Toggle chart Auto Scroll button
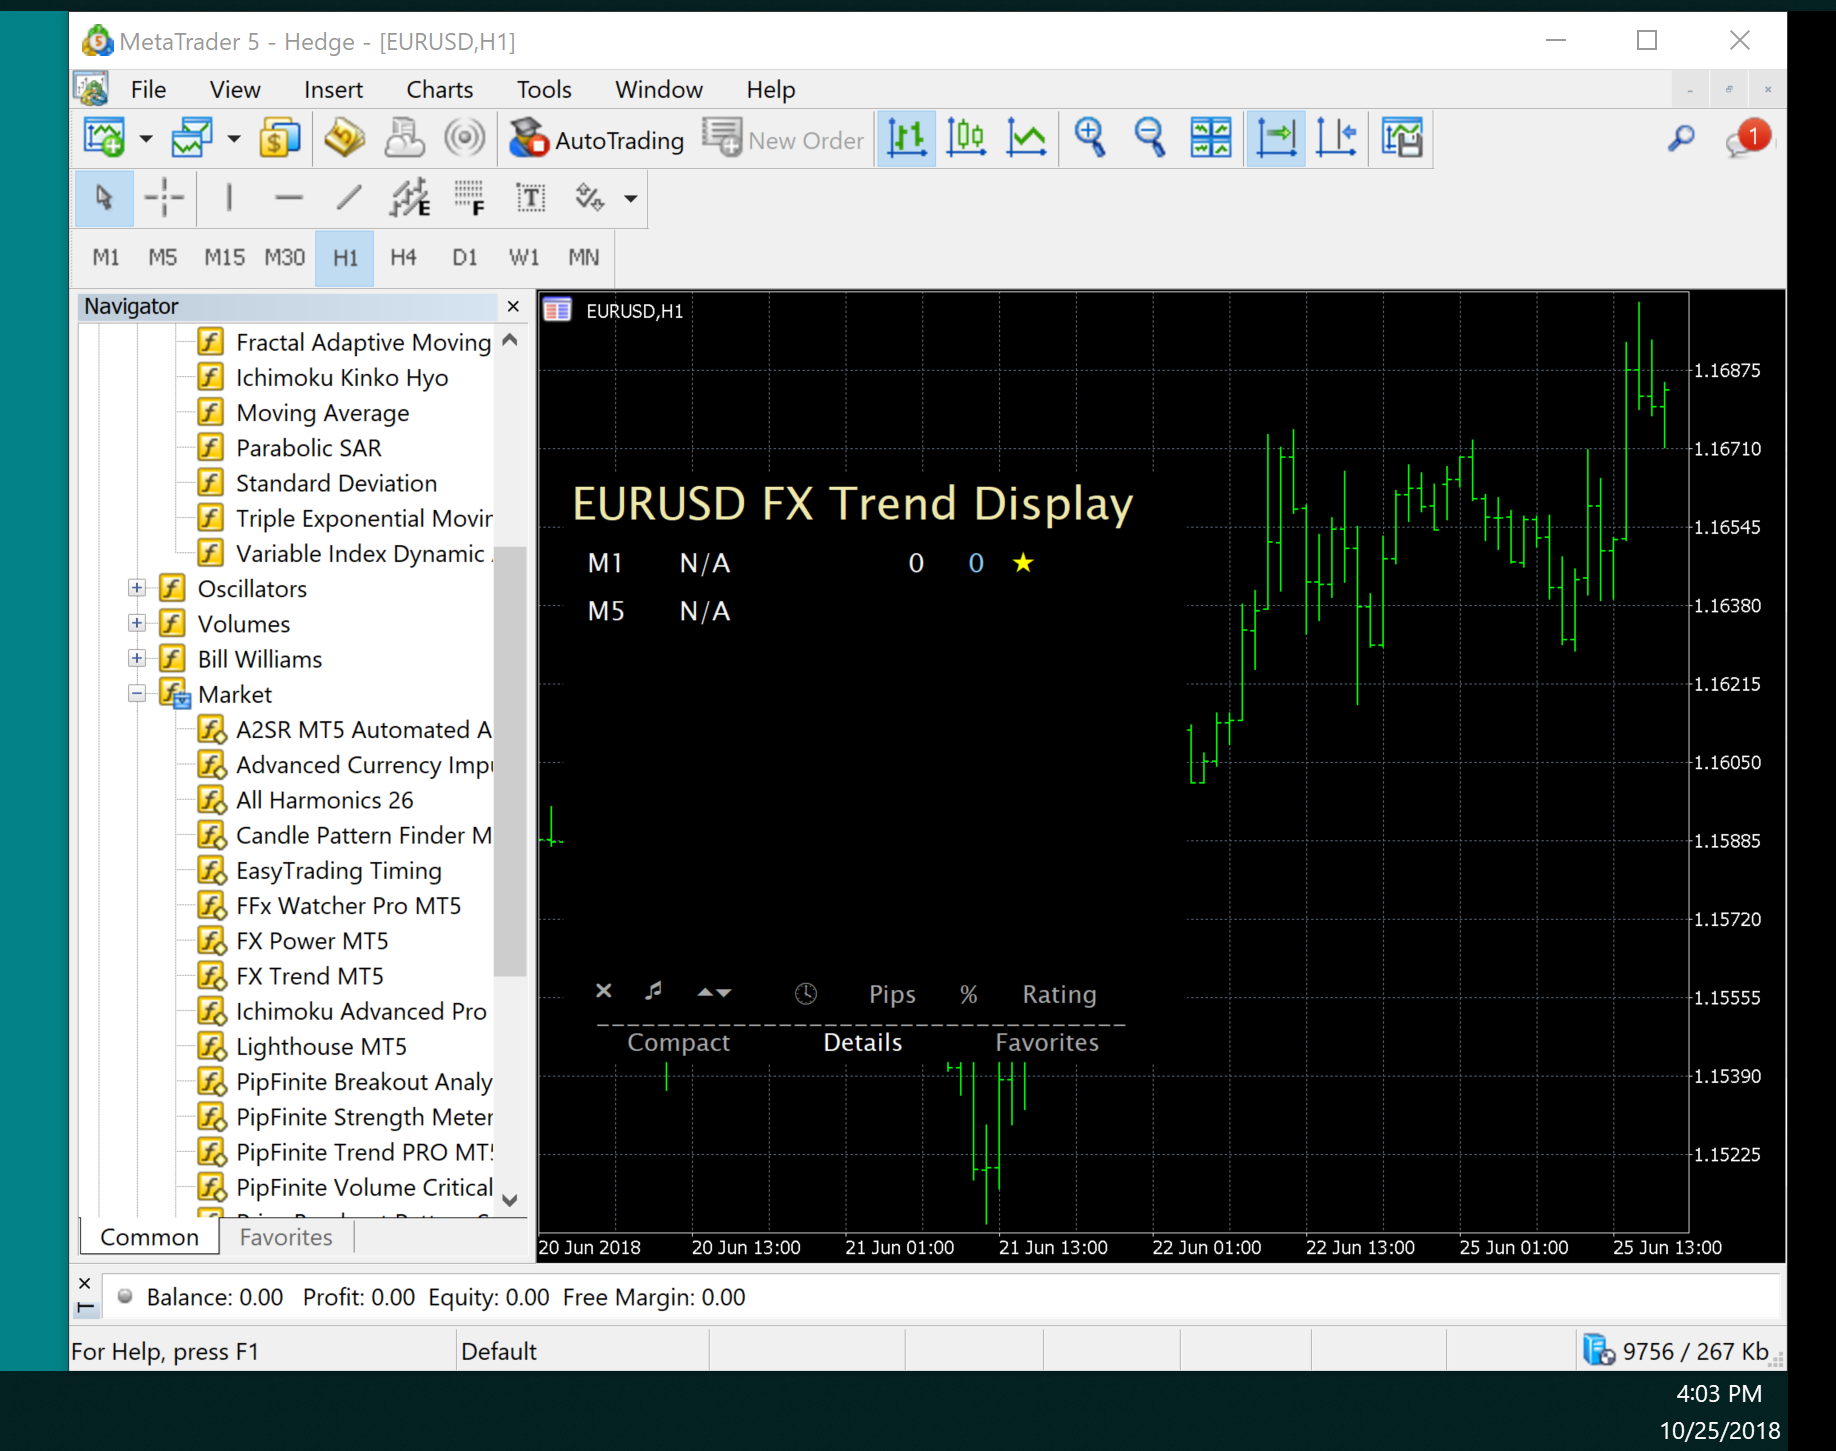The height and width of the screenshot is (1451, 1836). tap(1276, 138)
